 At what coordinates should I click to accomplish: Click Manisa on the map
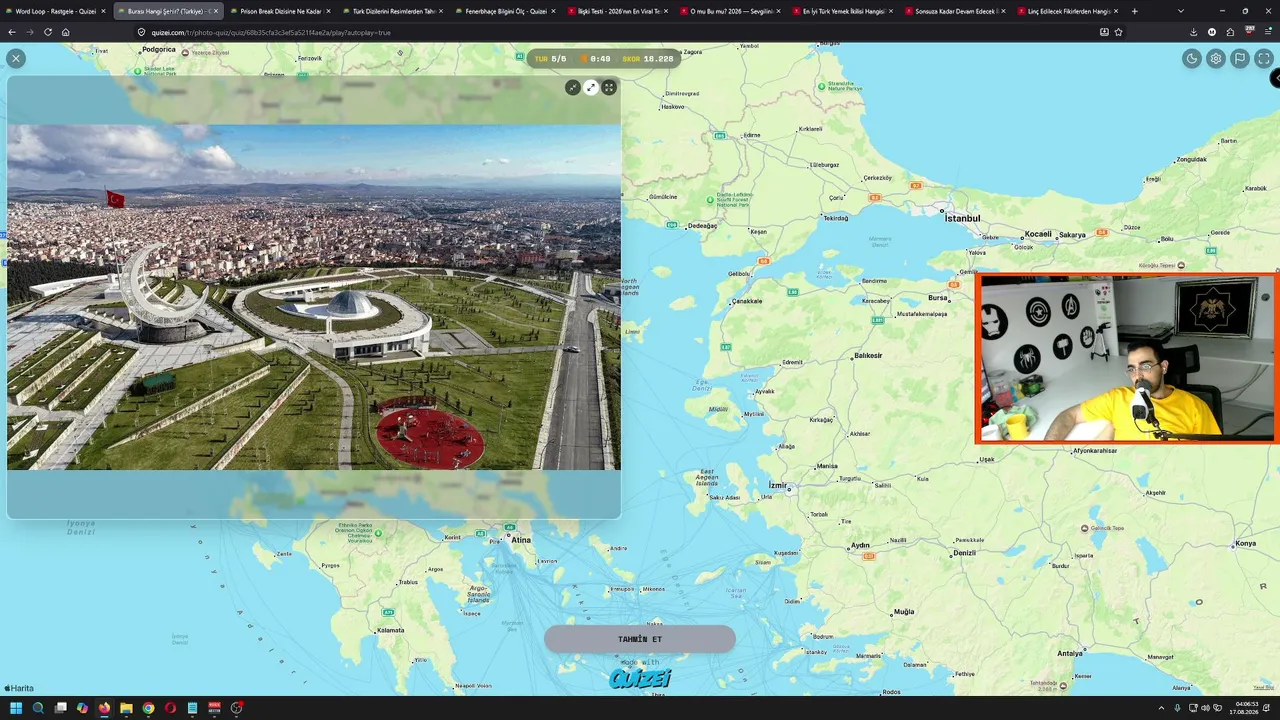(x=827, y=466)
